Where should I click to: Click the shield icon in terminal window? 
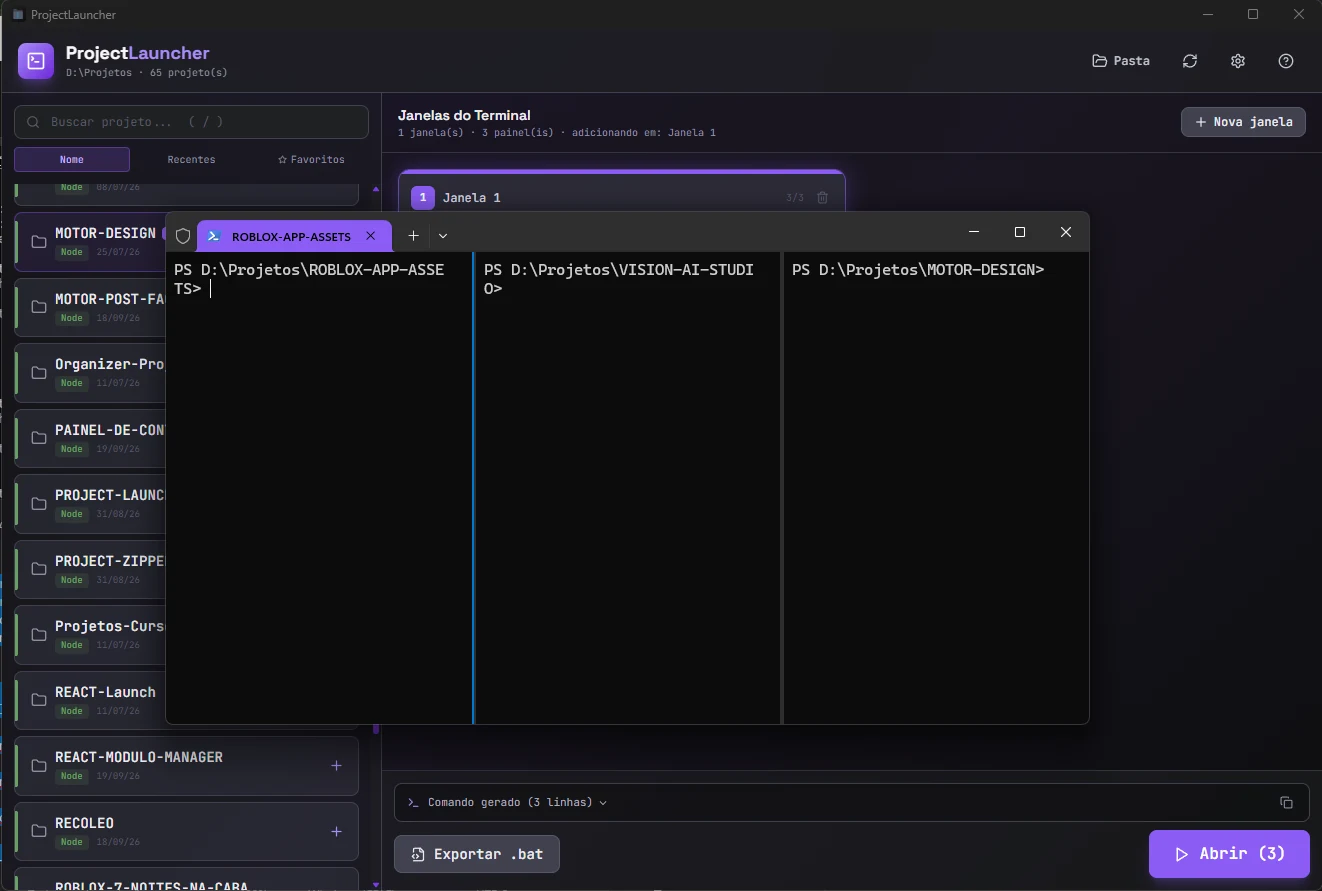point(183,236)
